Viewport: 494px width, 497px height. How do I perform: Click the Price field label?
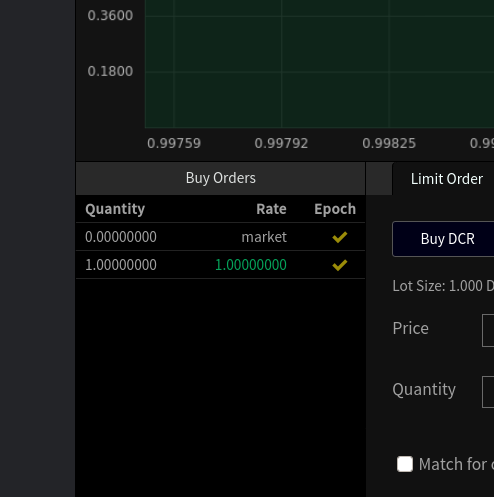(x=410, y=328)
